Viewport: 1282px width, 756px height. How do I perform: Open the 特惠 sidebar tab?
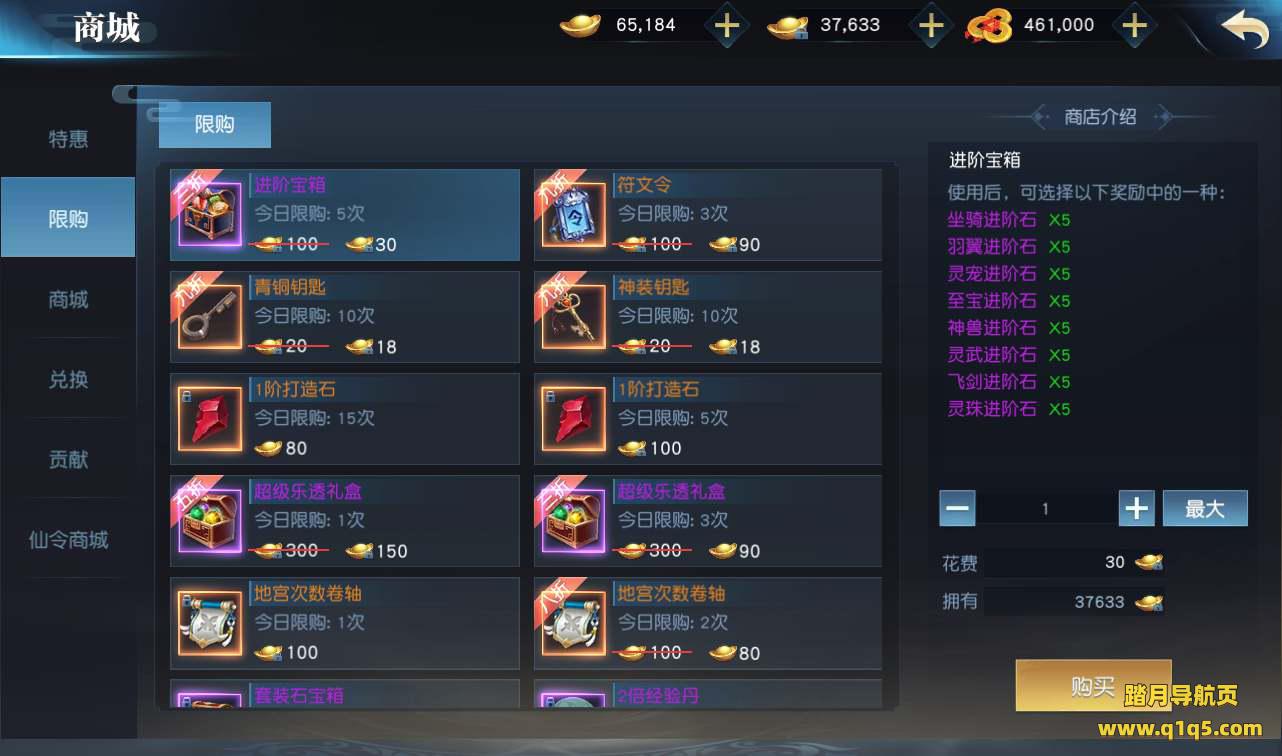68,139
